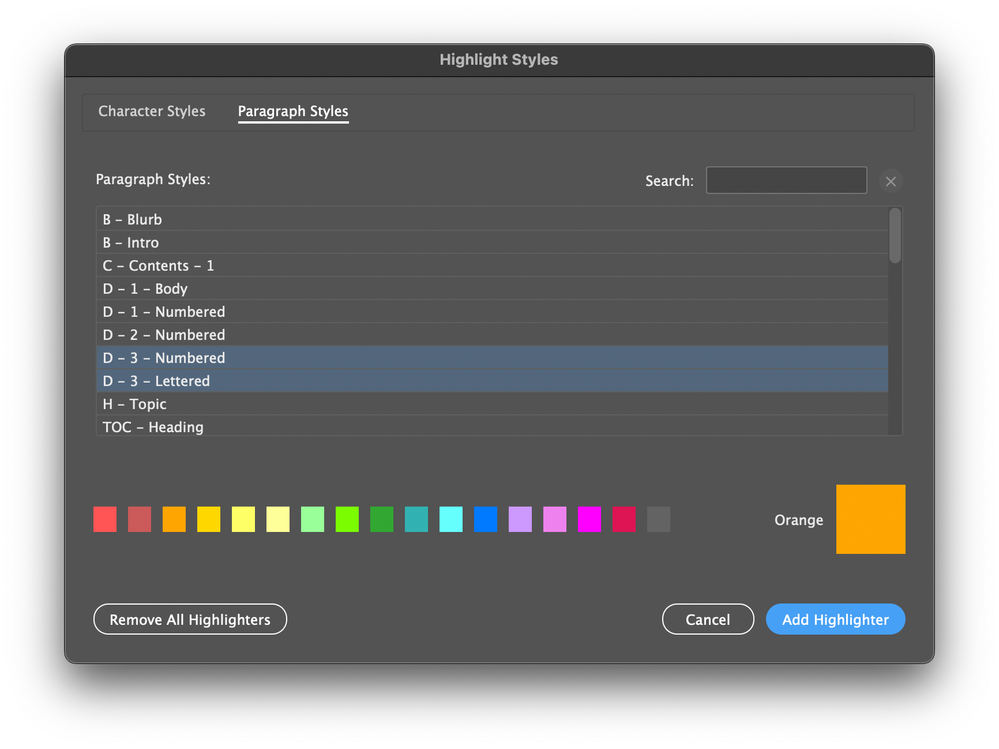Click the Add Highlighter button
This screenshot has width=999, height=749.
click(x=835, y=619)
